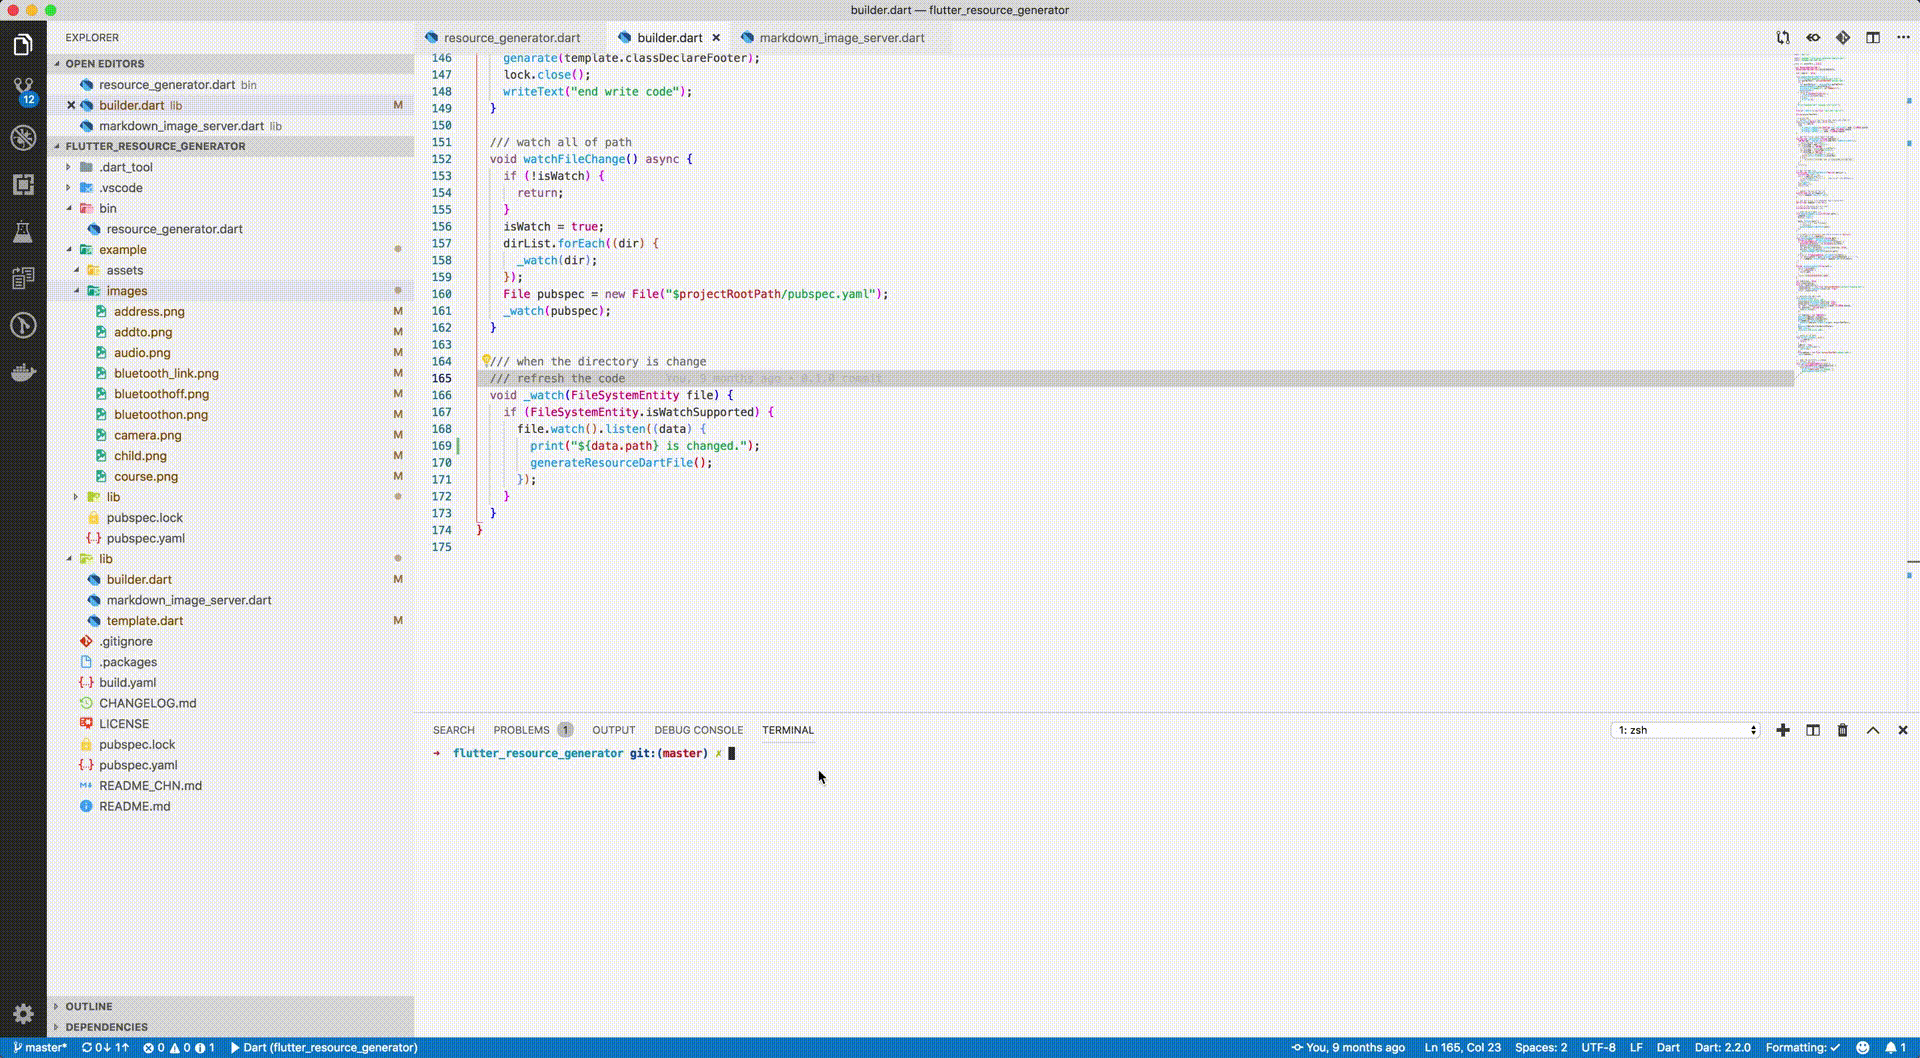The width and height of the screenshot is (1920, 1058).
Task: Click the master branch in status bar
Action: click(41, 1048)
